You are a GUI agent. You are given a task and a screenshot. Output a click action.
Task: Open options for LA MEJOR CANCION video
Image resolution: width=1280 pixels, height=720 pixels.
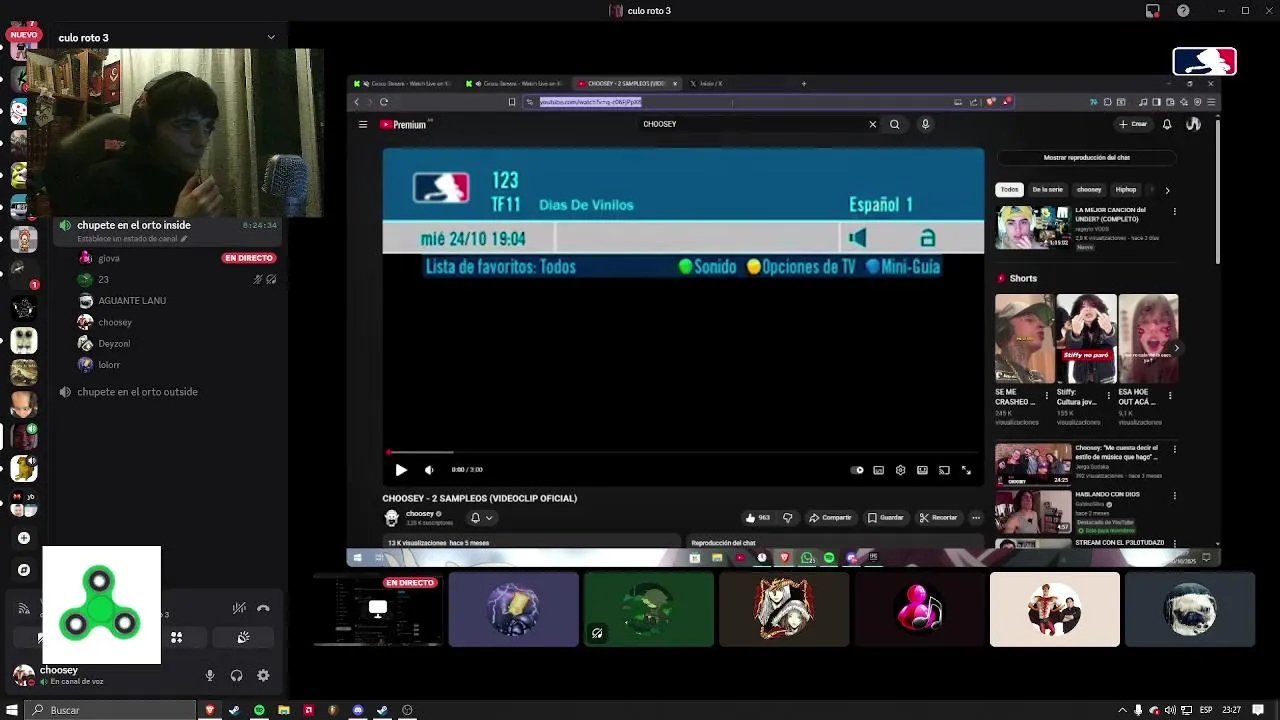click(1175, 212)
